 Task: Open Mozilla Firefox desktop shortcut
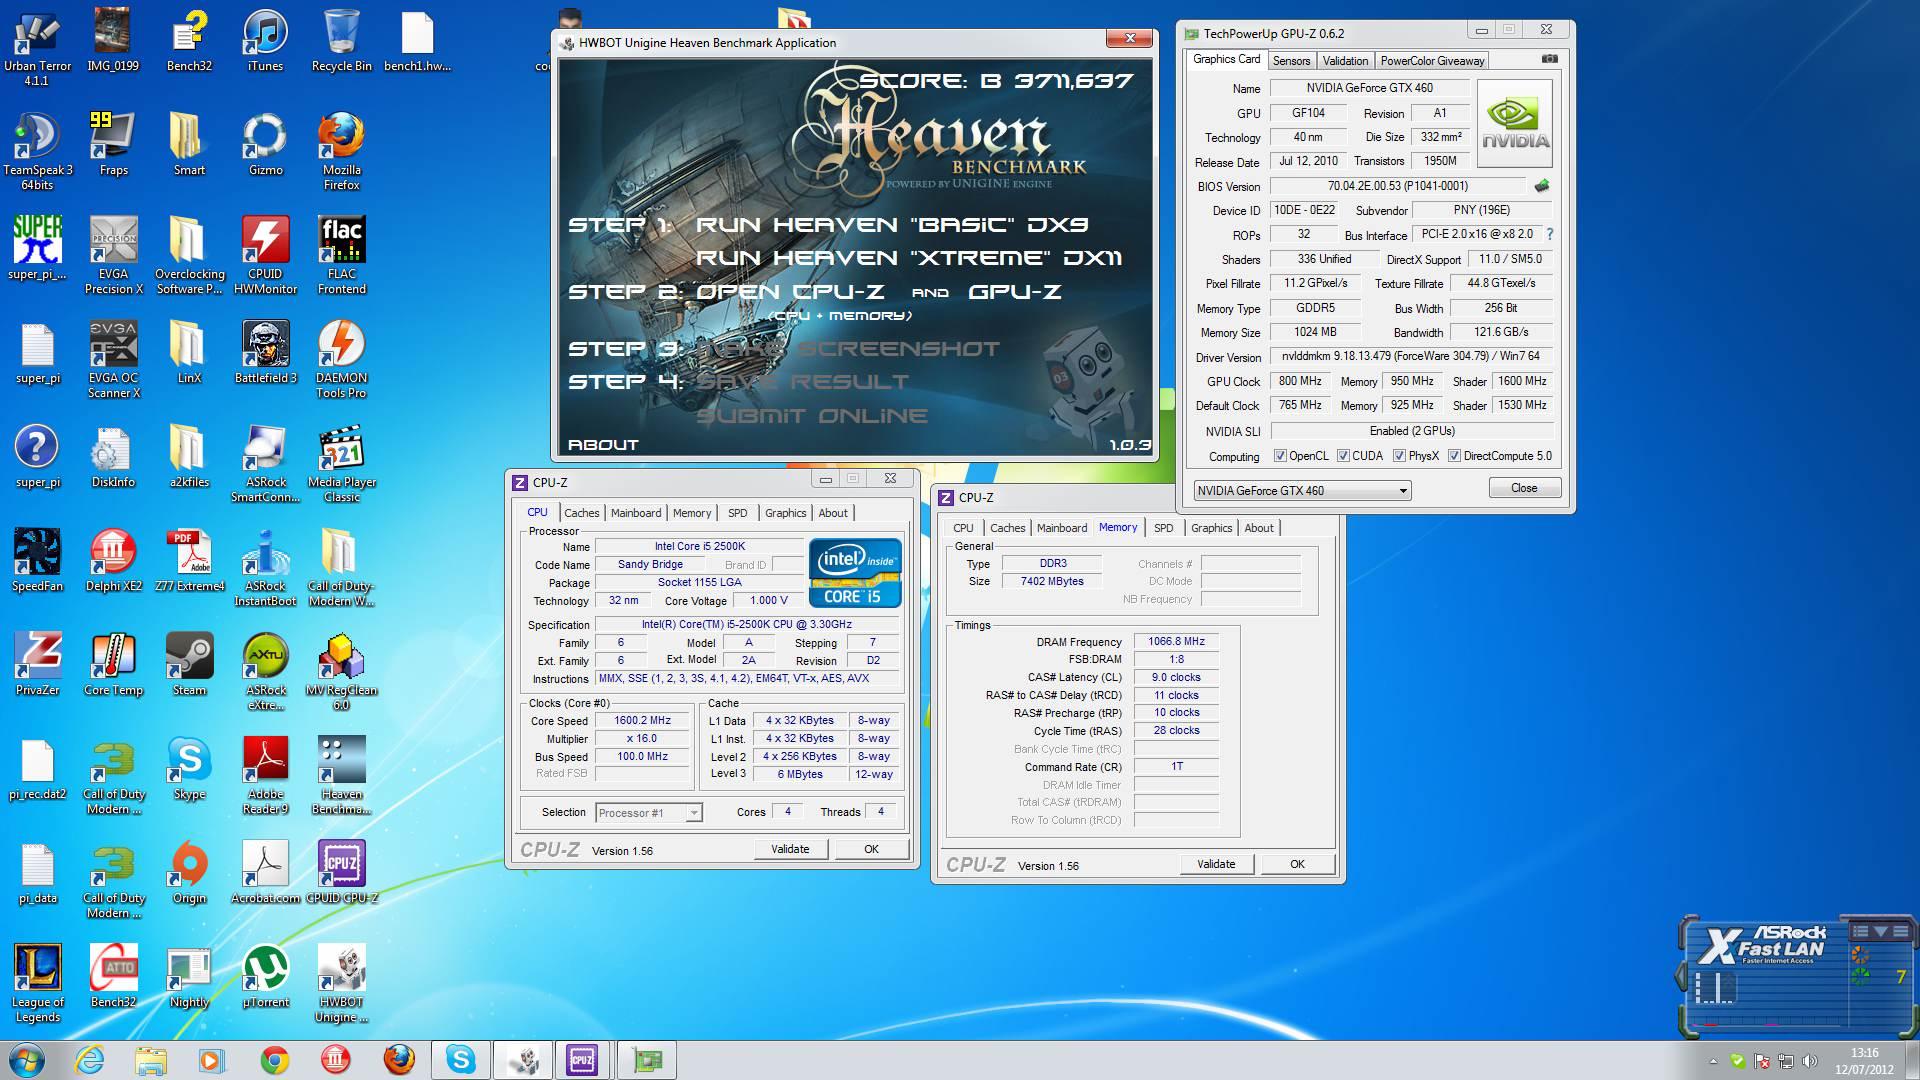point(341,152)
